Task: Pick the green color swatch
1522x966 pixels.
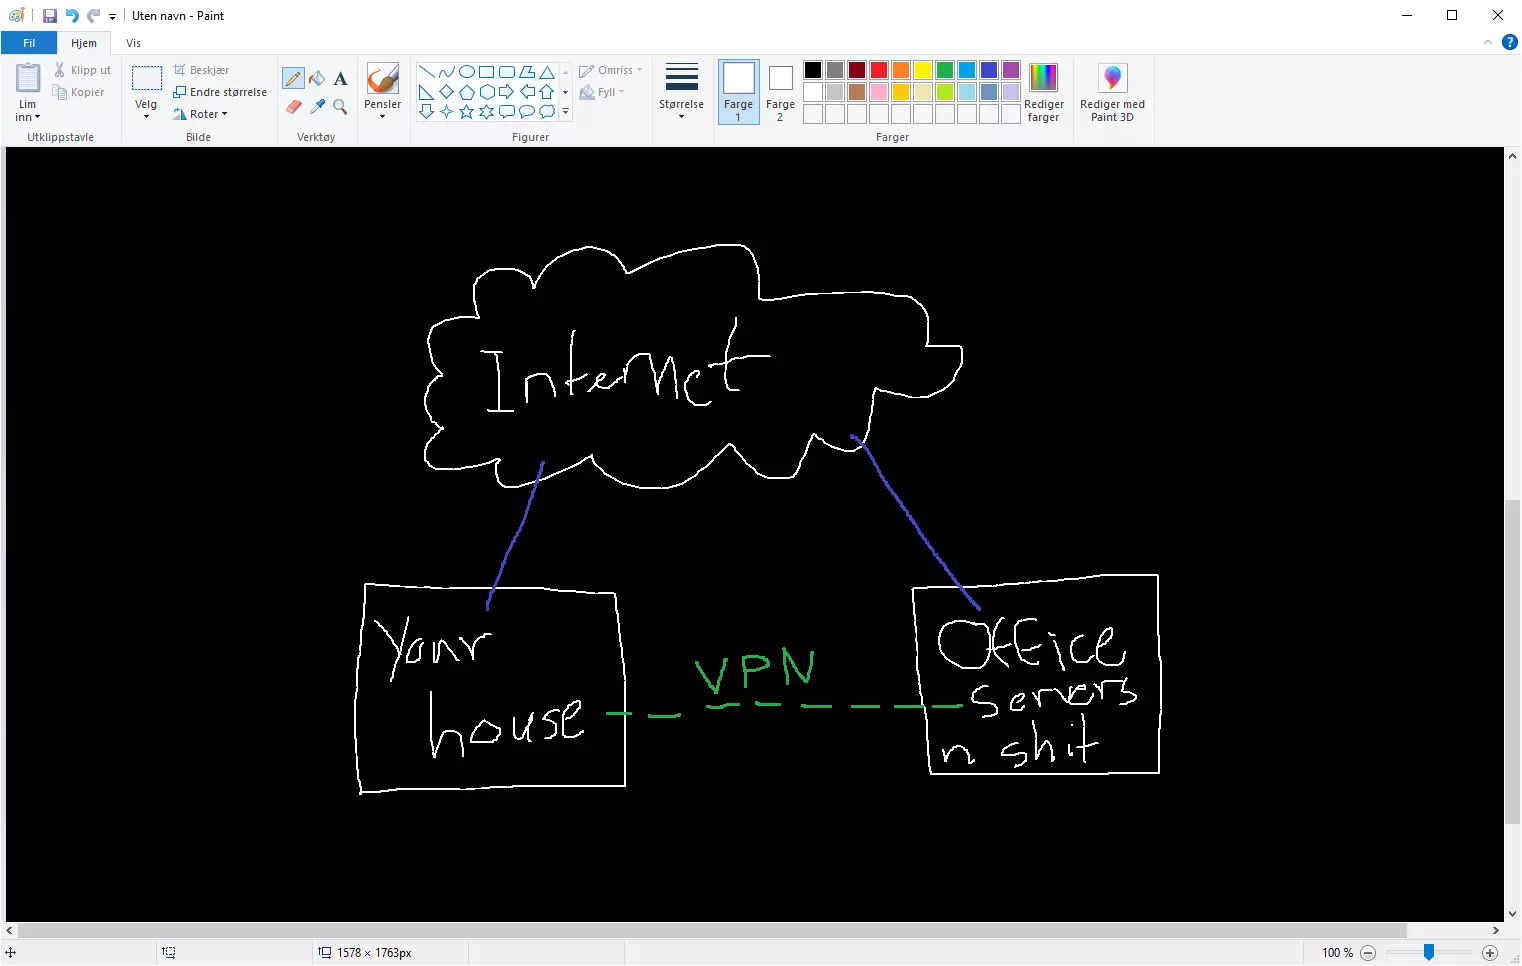Action: click(945, 70)
